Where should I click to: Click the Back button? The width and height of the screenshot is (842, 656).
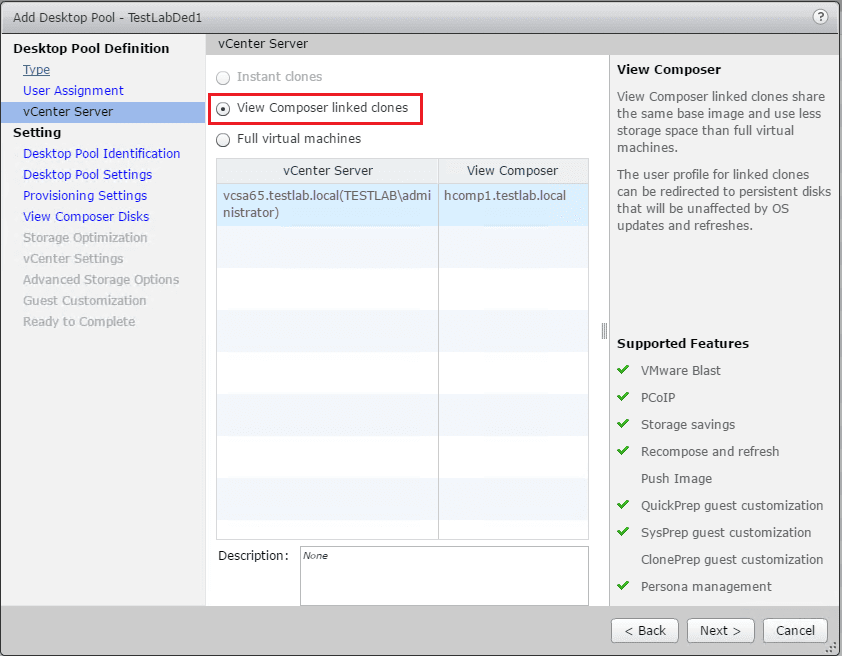pos(645,630)
